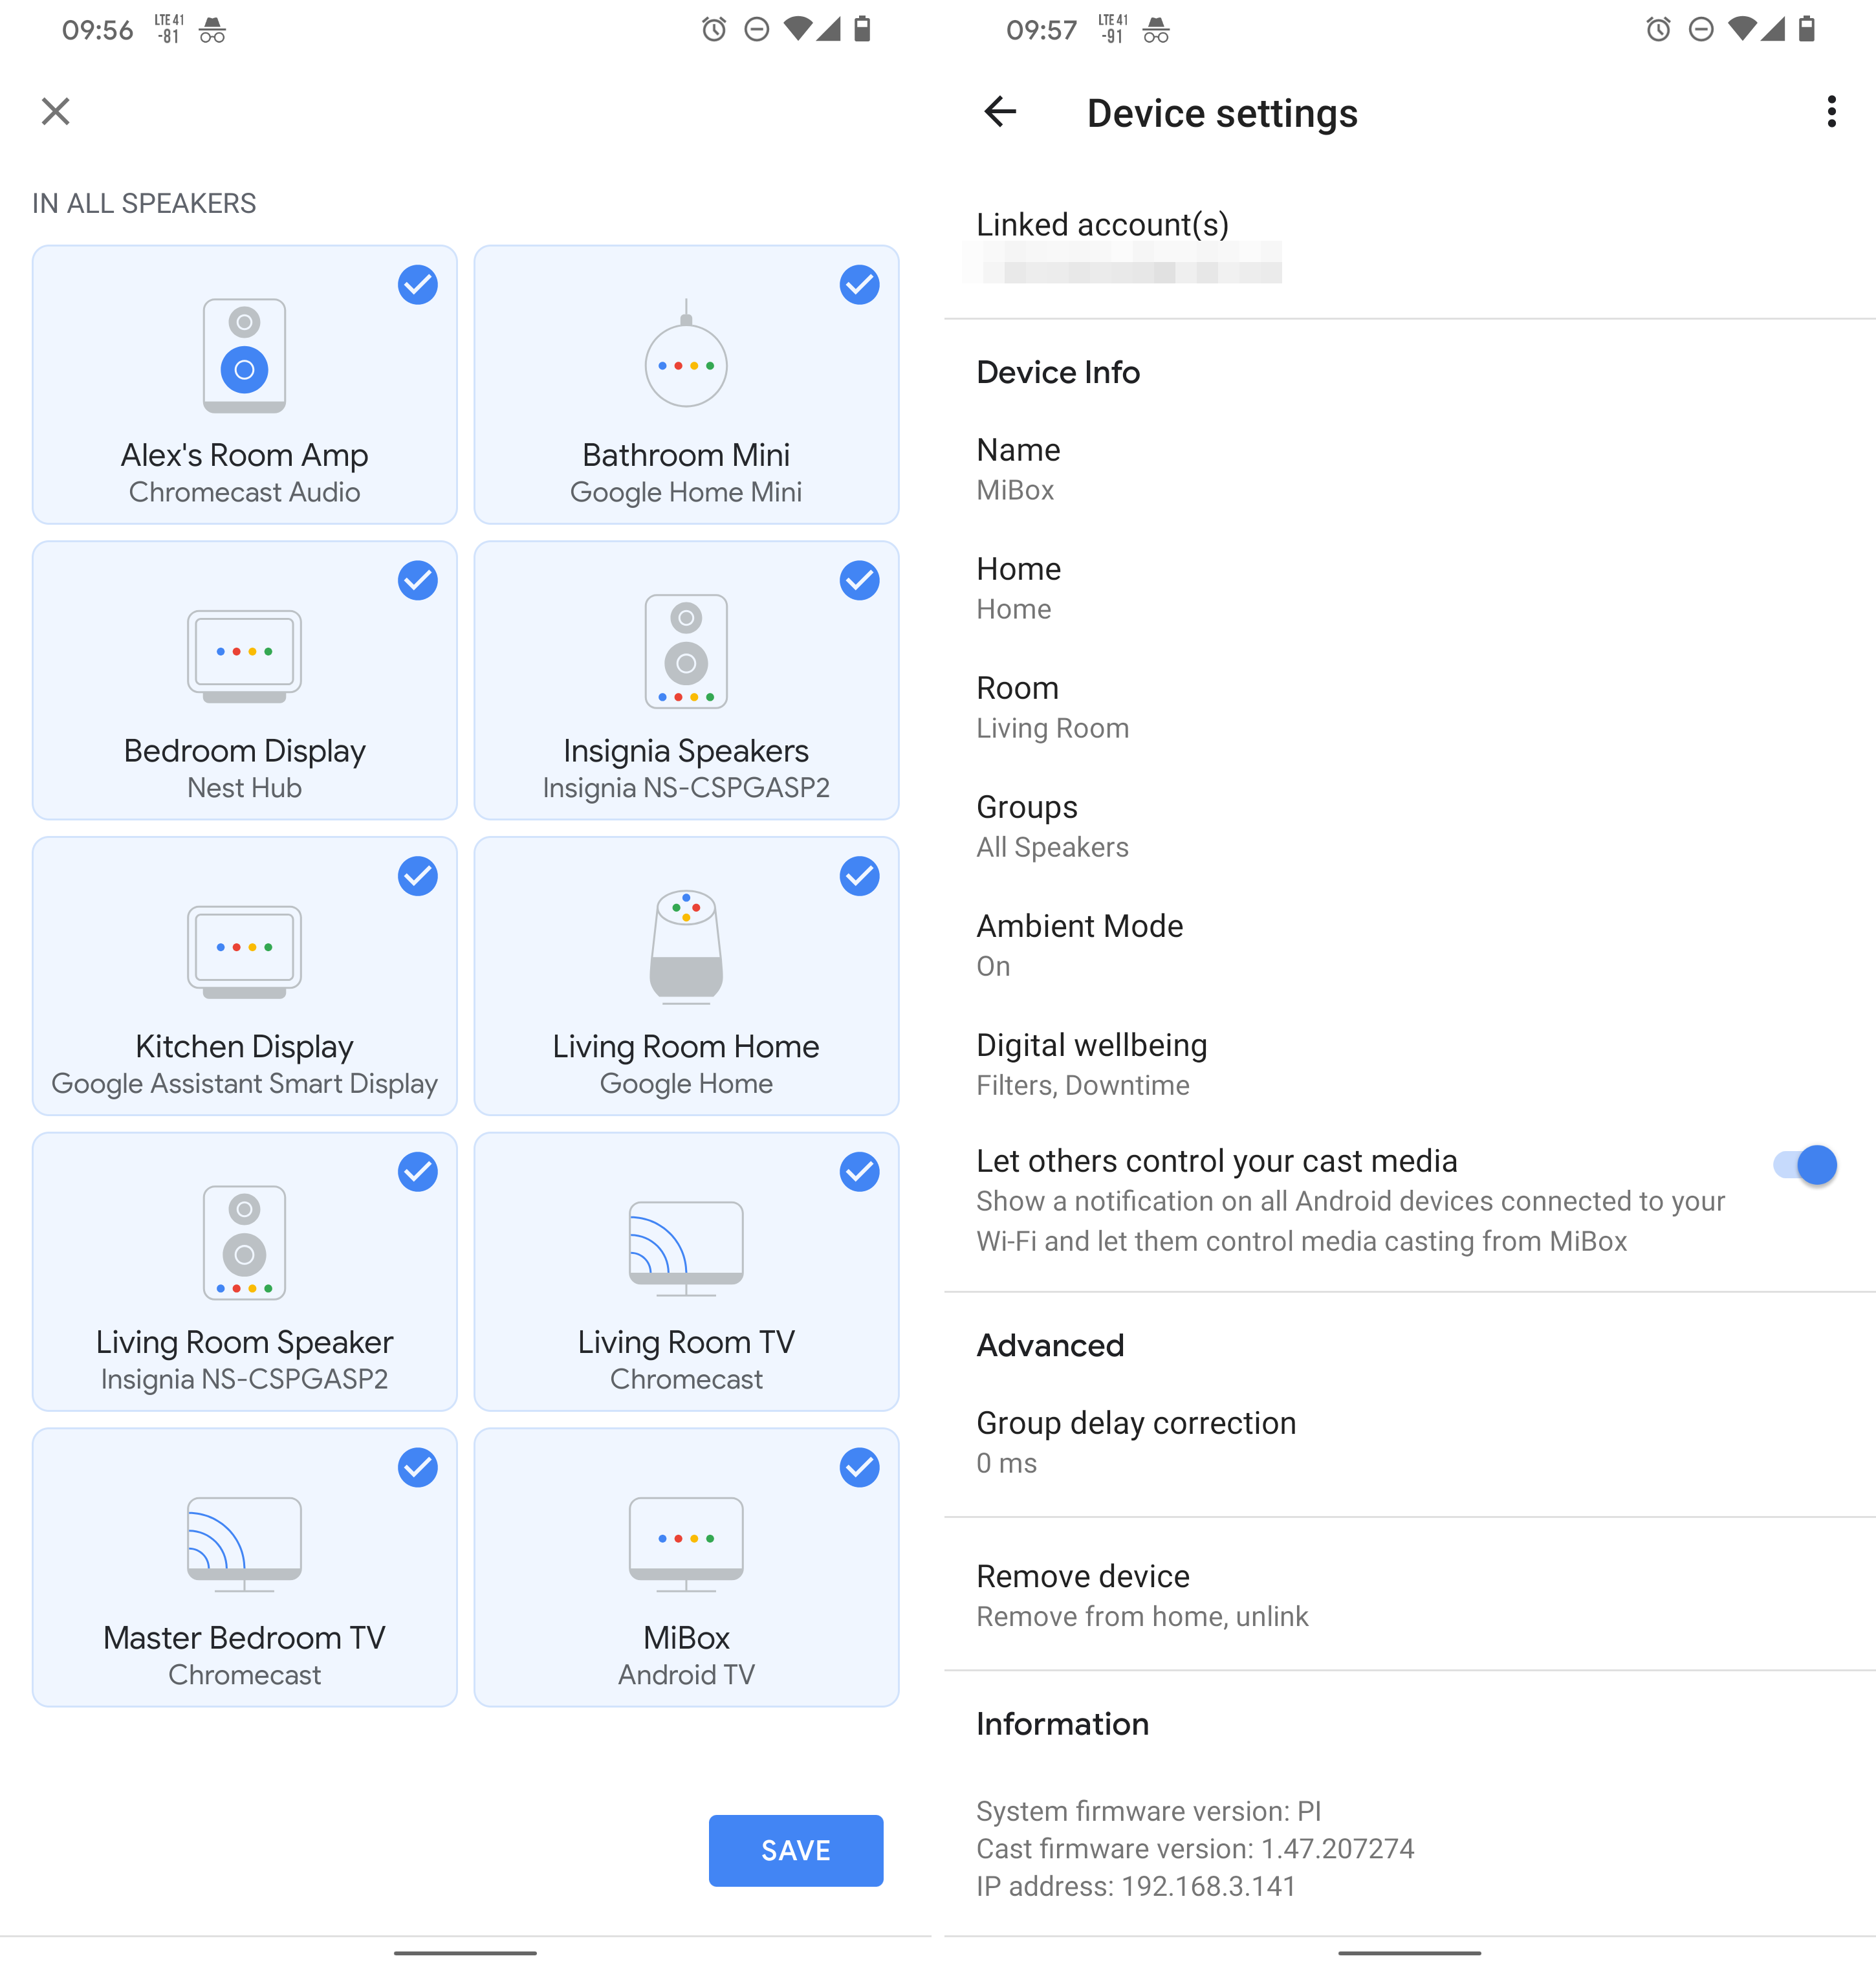Open Digital wellbeing Filters, Downtime

(1410, 1065)
